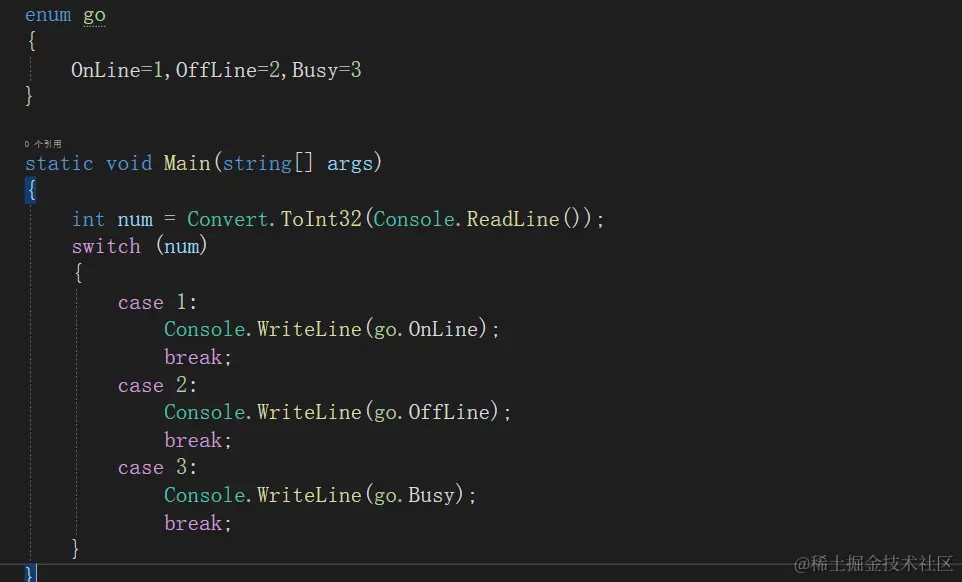Screen dimensions: 962x582
Task: Click 'go.OffLine' in the WriteLine call
Action: [x=432, y=413]
